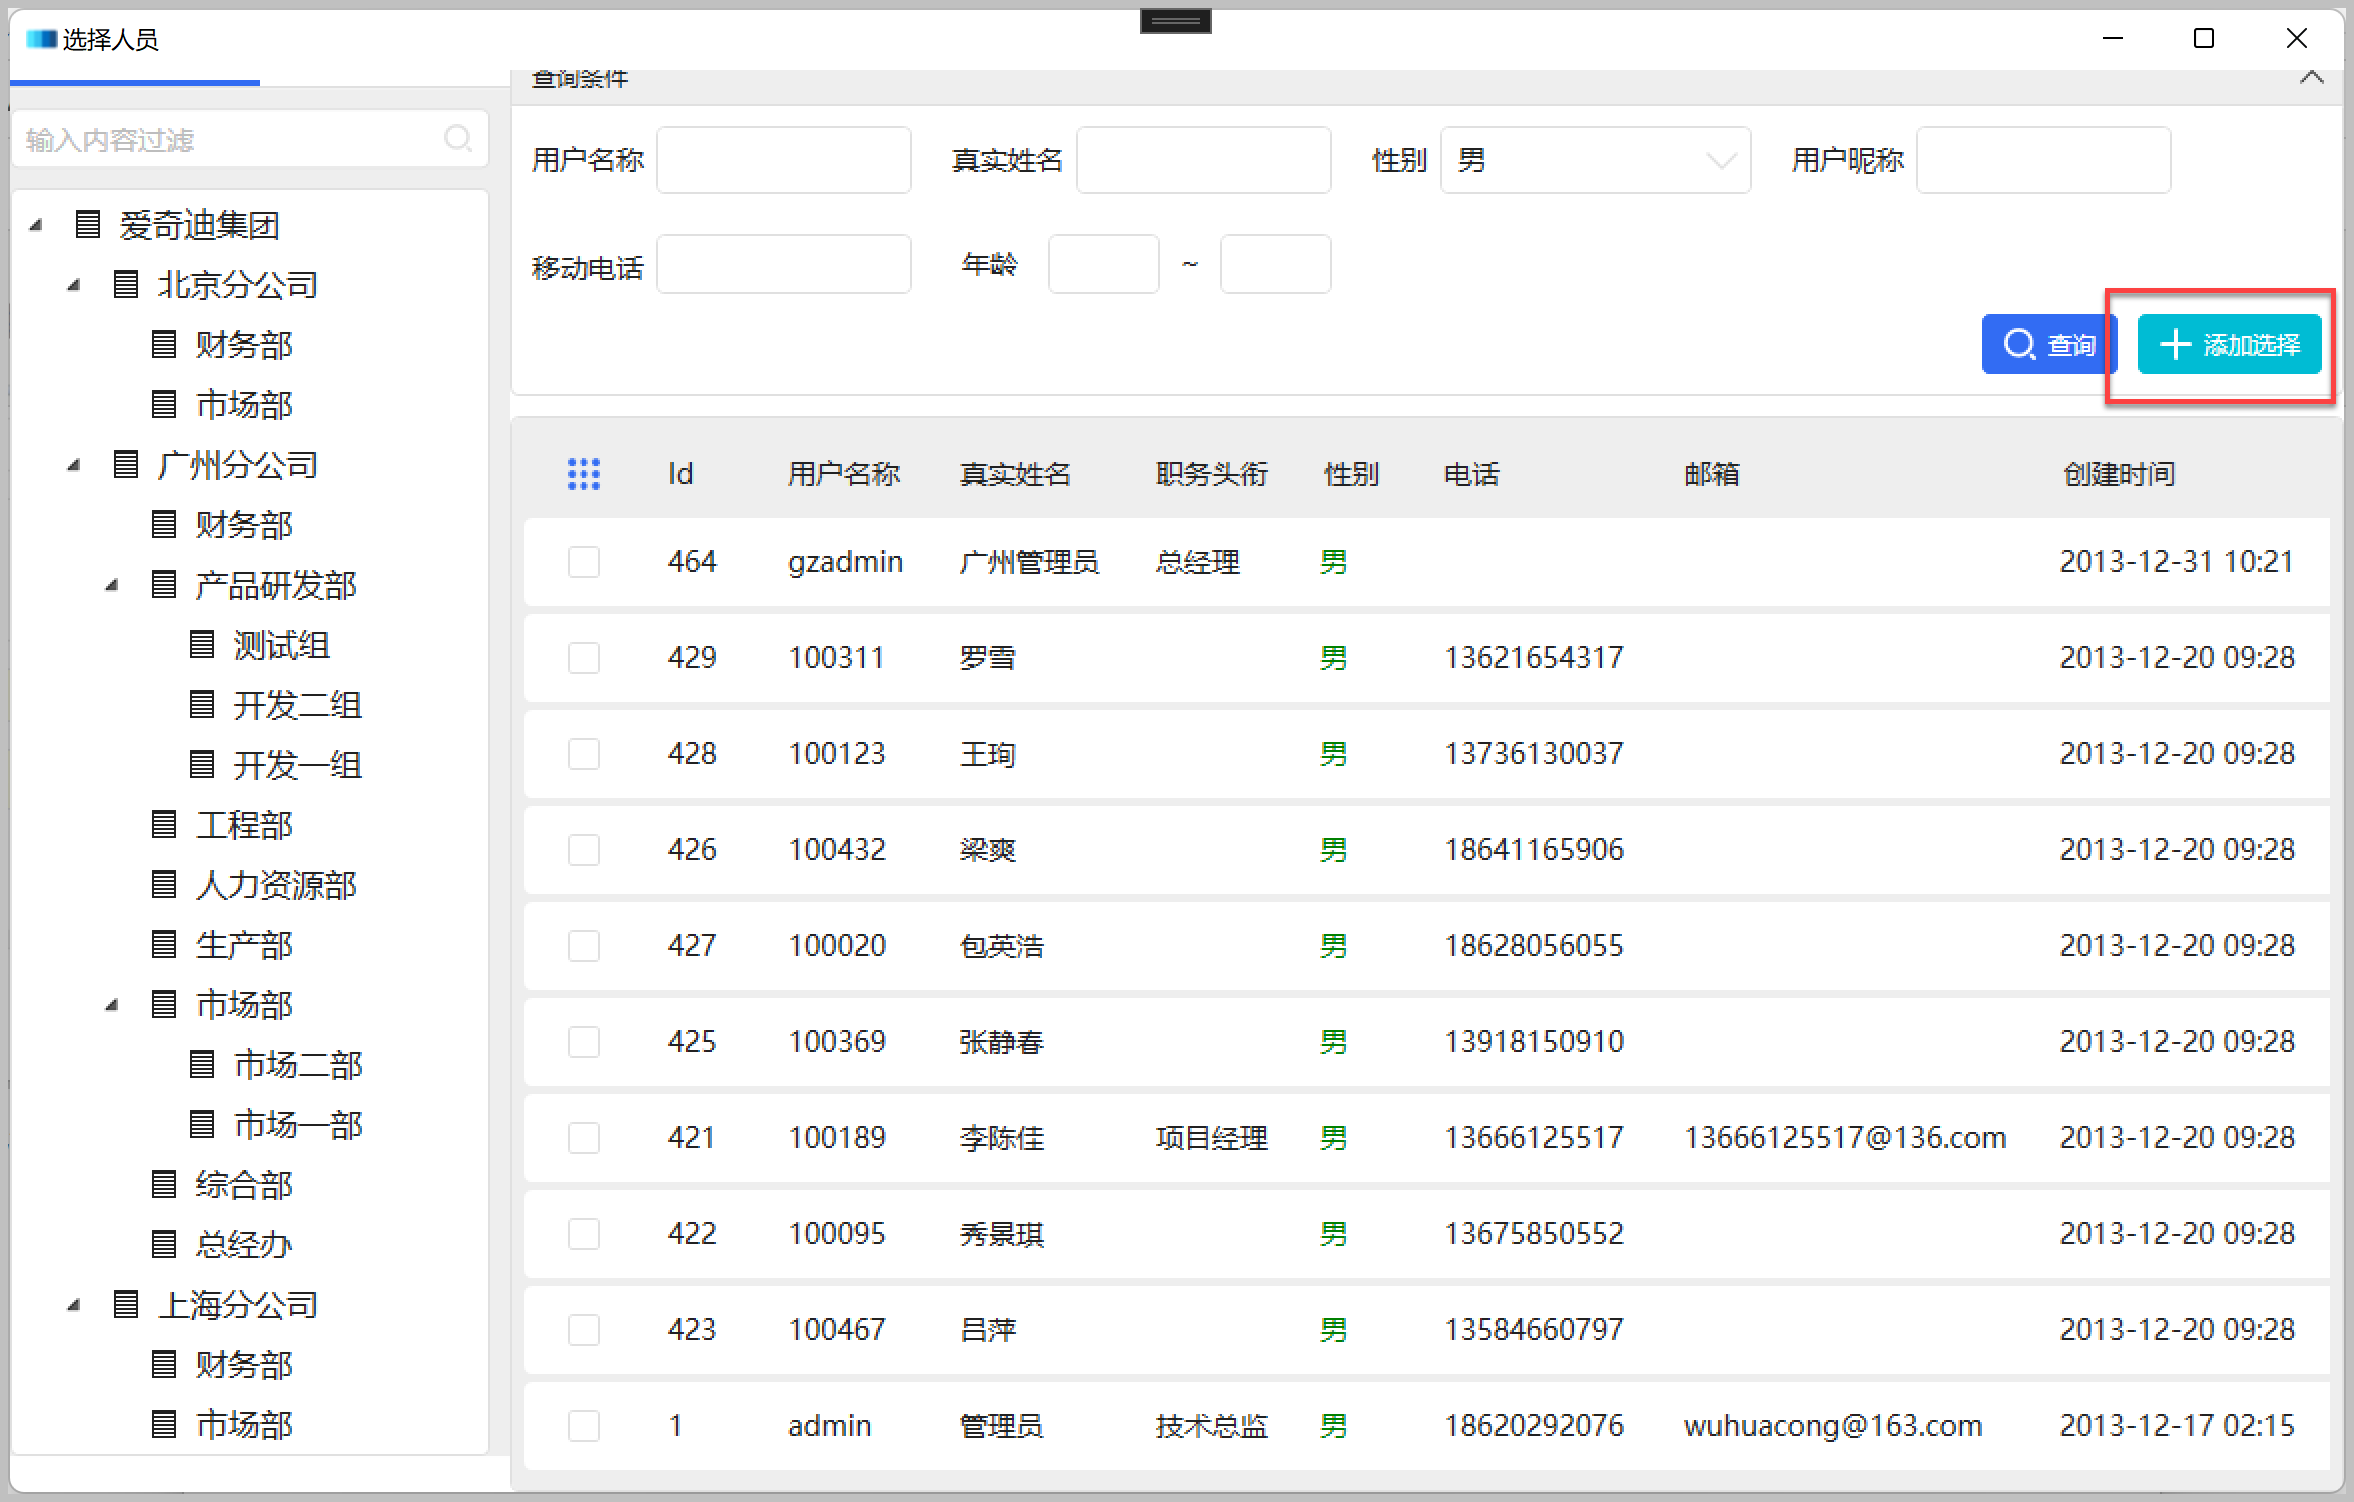Click the 项目经理 title cell
2354x1502 pixels.
click(1212, 1138)
